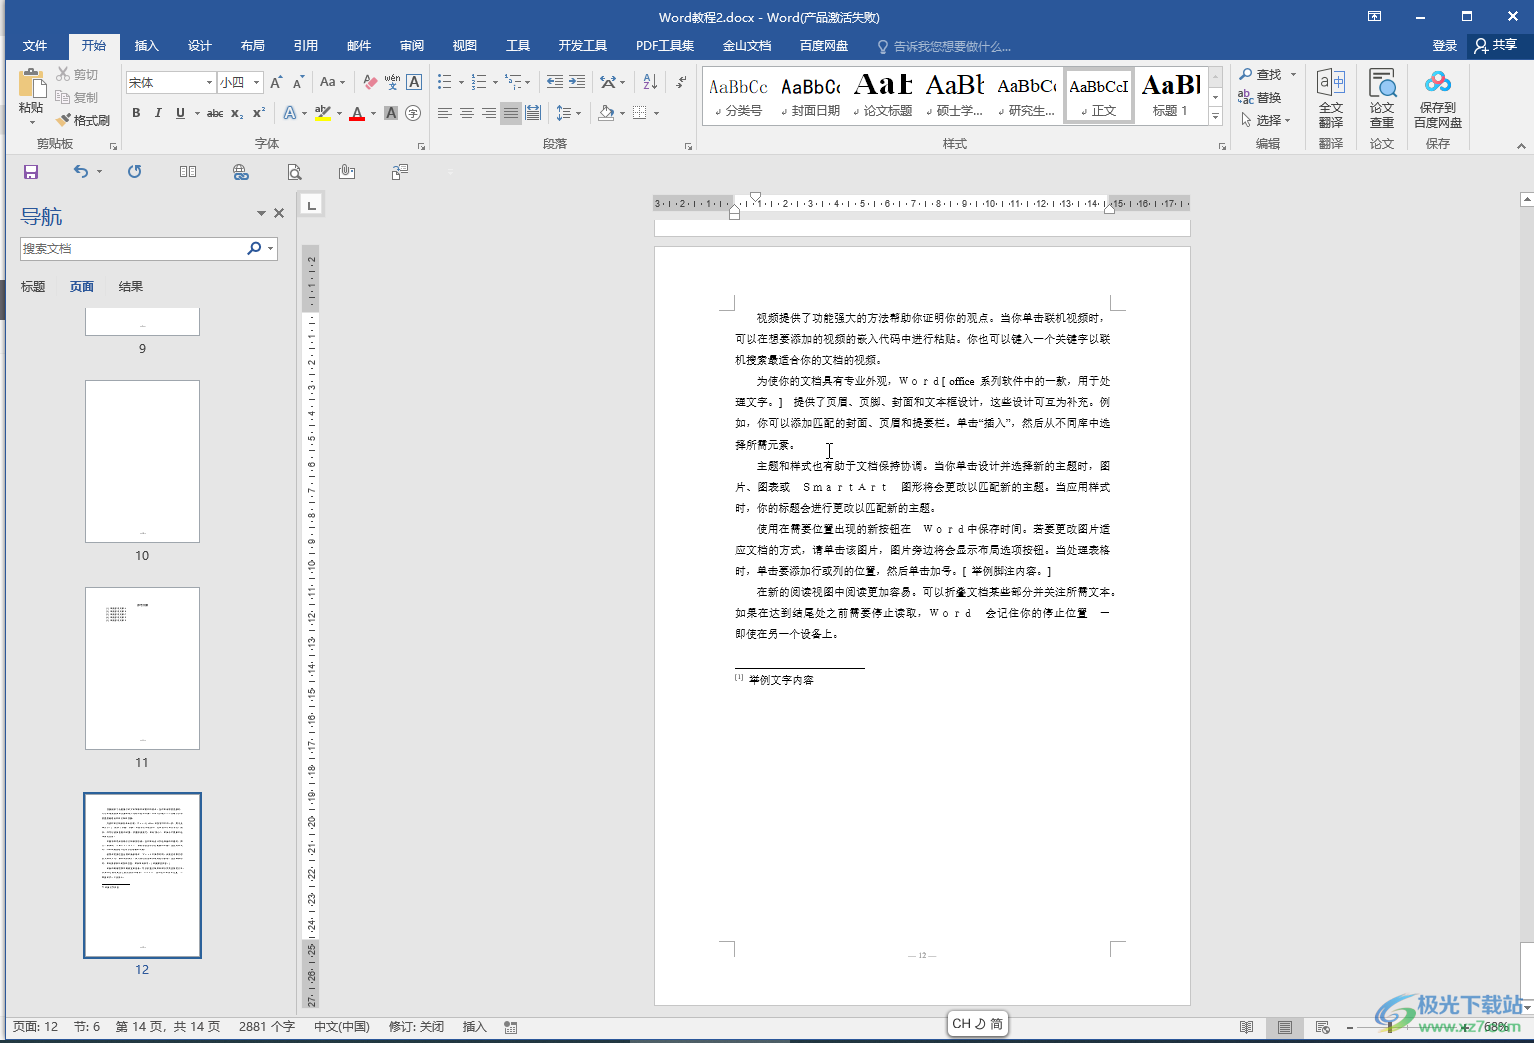This screenshot has width=1534, height=1043.
Task: Open the phonetic guide (wén) tool
Action: [x=392, y=82]
